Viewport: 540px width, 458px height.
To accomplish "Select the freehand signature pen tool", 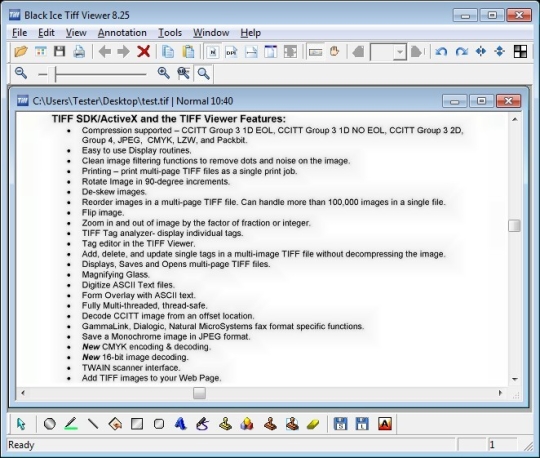I will (x=202, y=424).
